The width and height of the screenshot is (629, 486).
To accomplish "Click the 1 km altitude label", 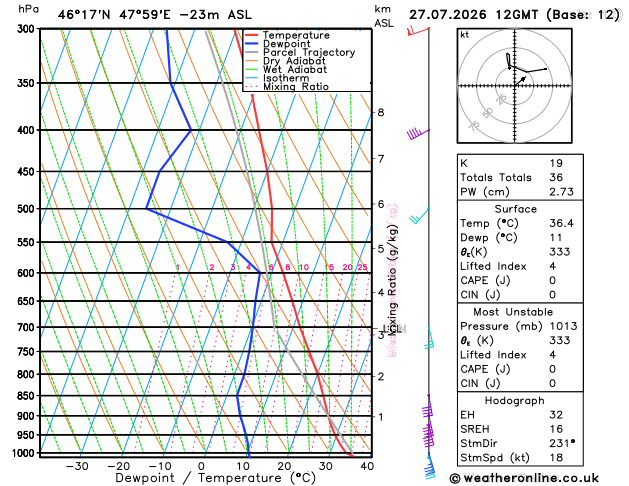I will pos(381,417).
